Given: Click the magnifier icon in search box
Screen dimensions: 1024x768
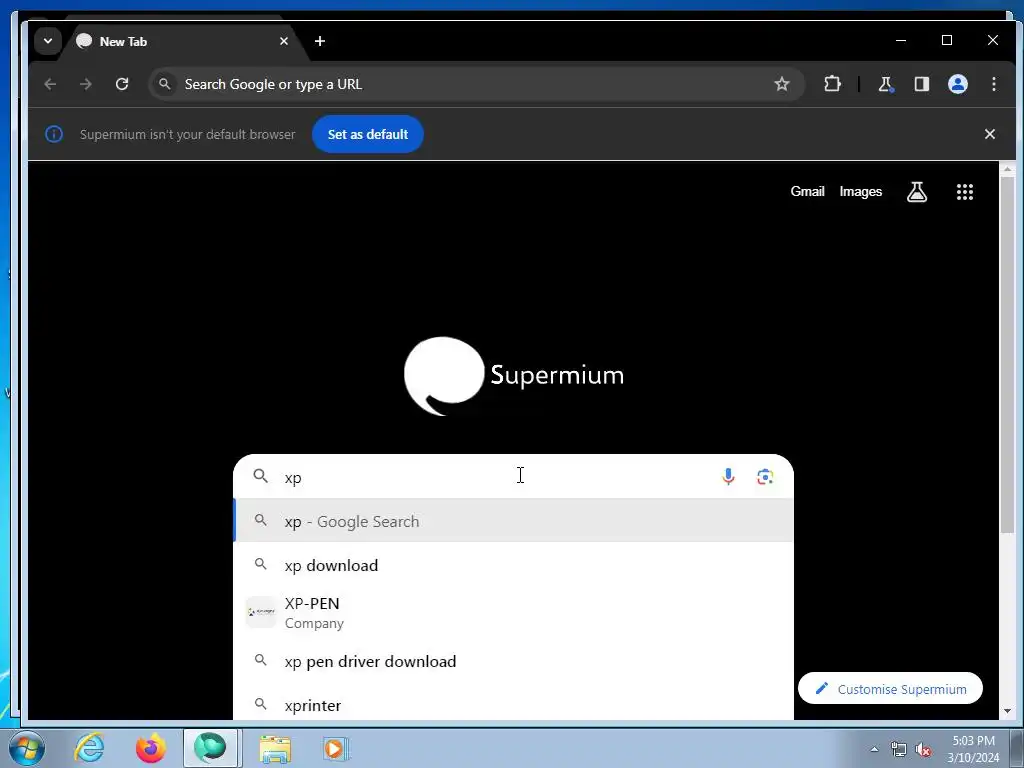Looking at the screenshot, I should tap(261, 476).
